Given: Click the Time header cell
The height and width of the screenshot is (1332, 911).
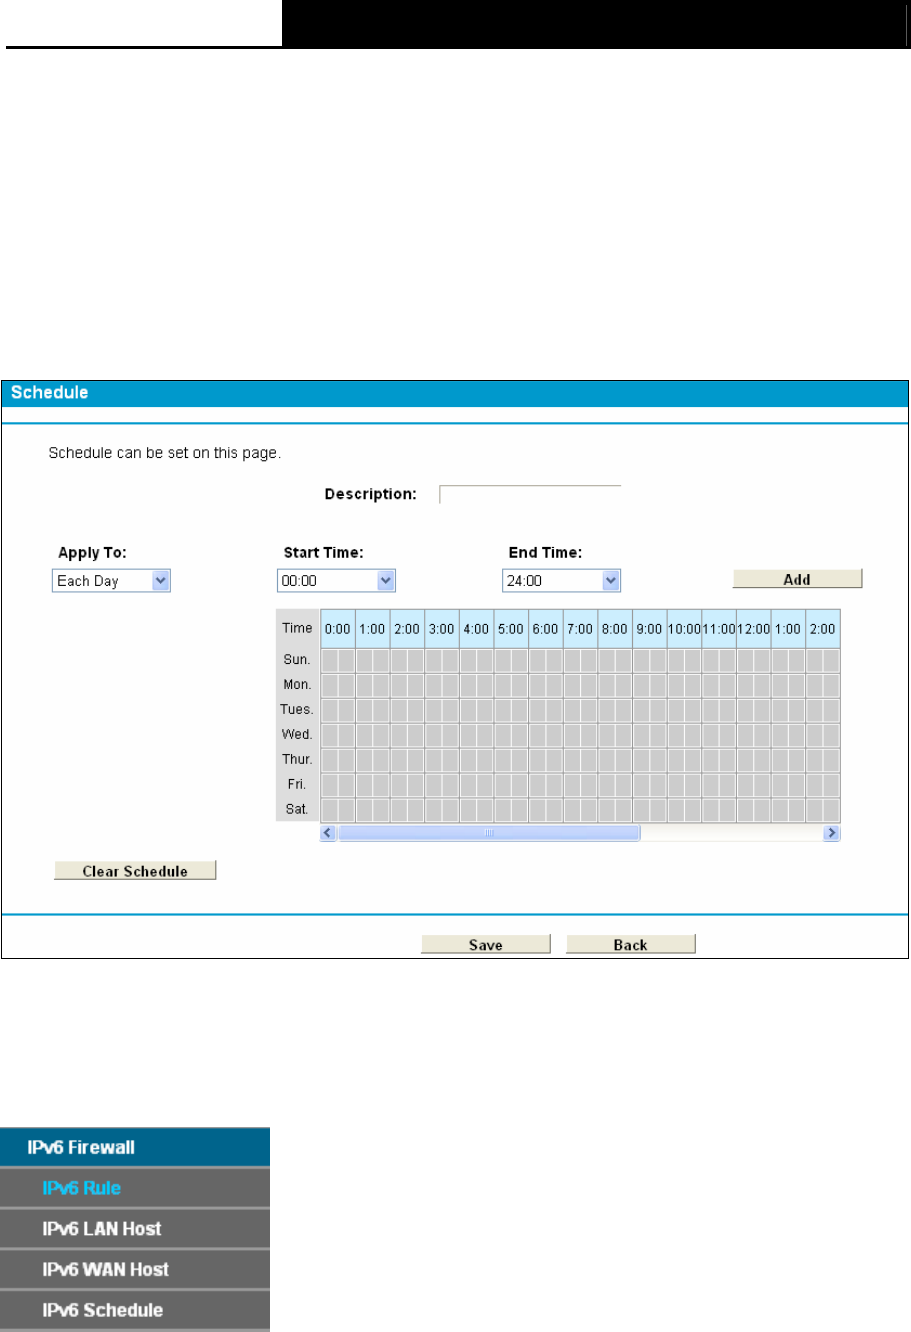Looking at the screenshot, I should click(297, 628).
